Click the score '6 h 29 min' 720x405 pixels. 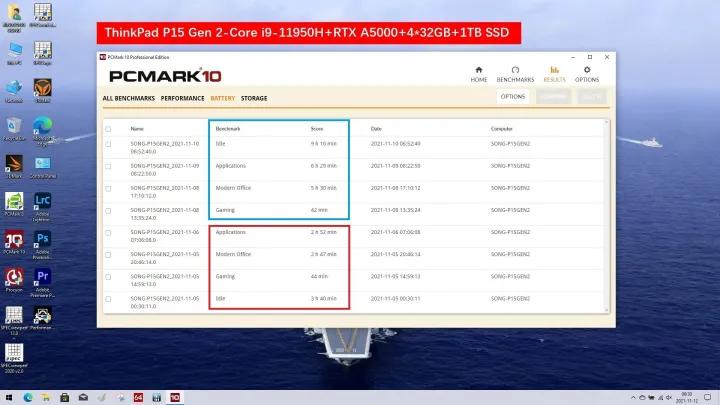pos(323,166)
